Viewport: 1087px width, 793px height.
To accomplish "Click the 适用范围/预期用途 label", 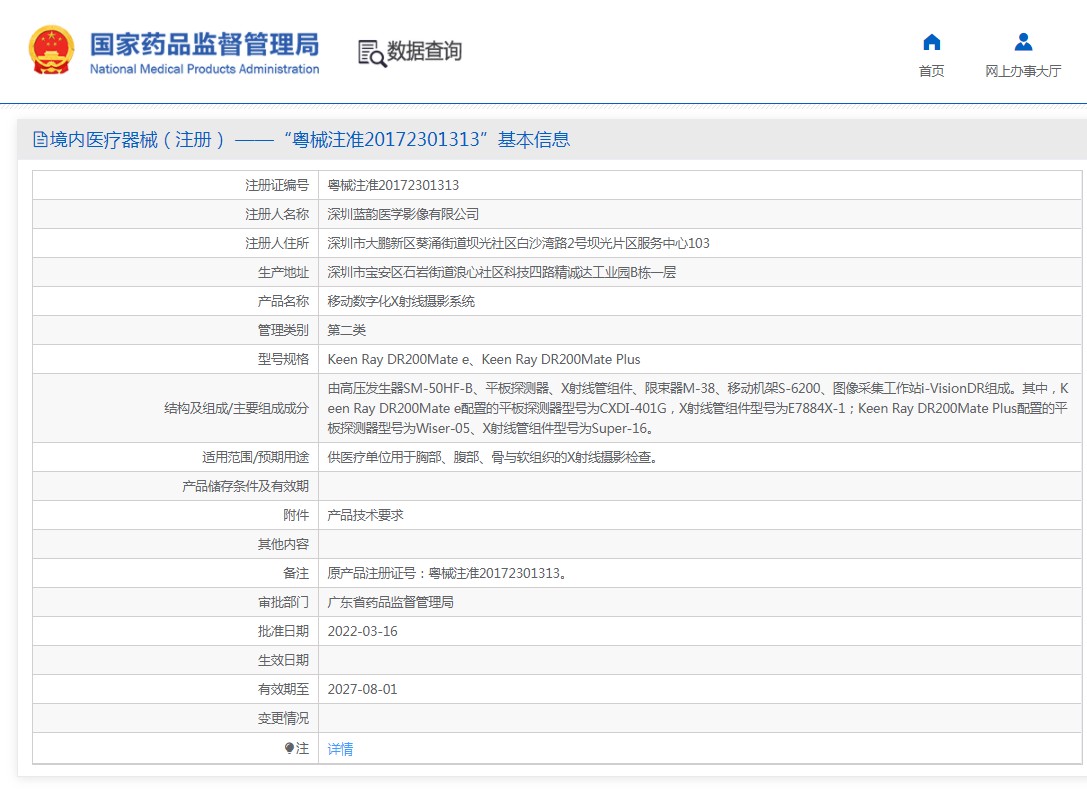I will coord(255,458).
